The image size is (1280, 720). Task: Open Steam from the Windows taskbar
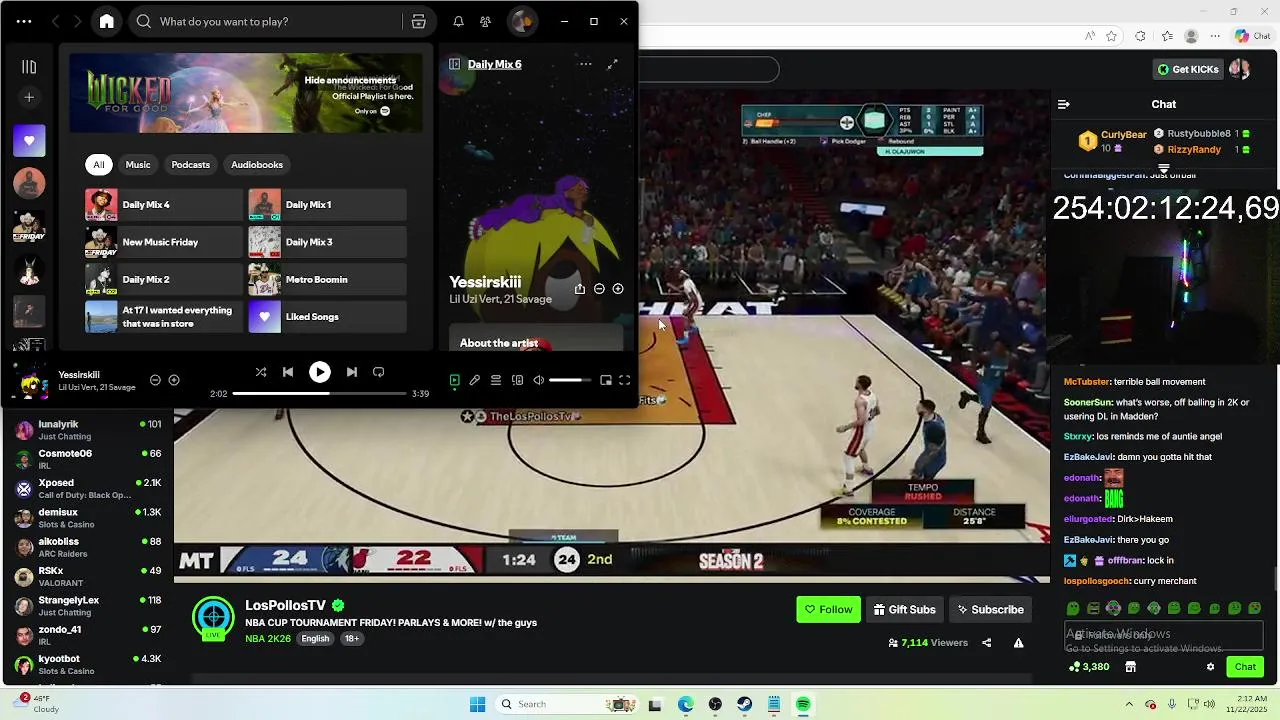pyautogui.click(x=745, y=704)
